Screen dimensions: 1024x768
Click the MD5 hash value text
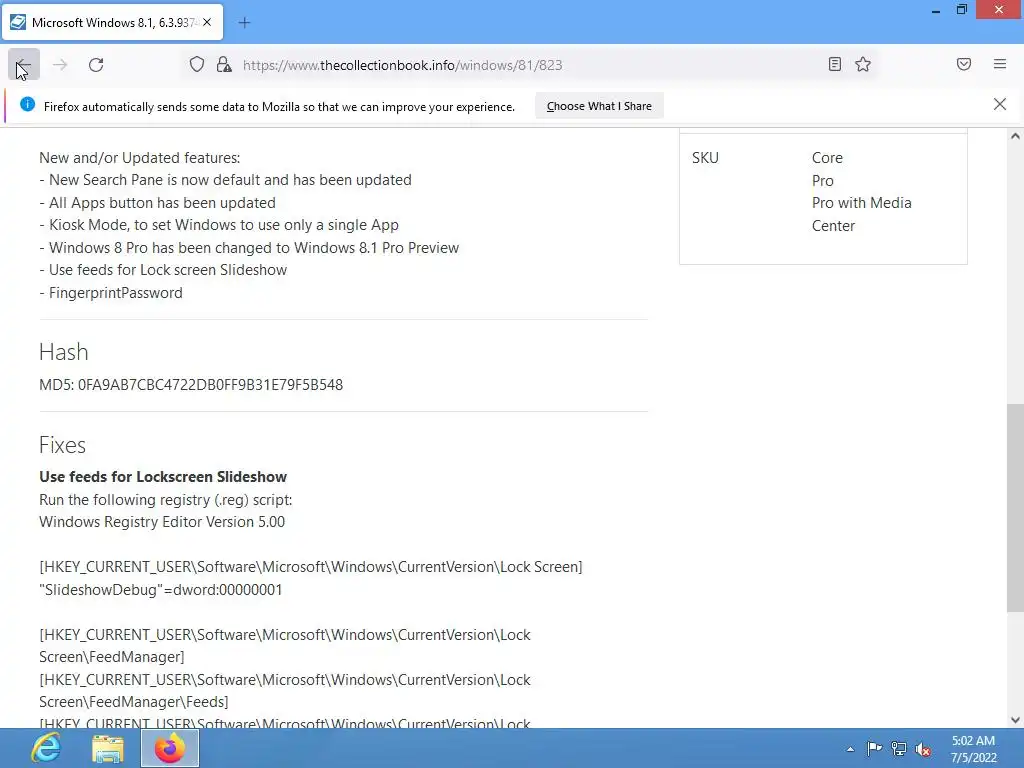click(210, 385)
